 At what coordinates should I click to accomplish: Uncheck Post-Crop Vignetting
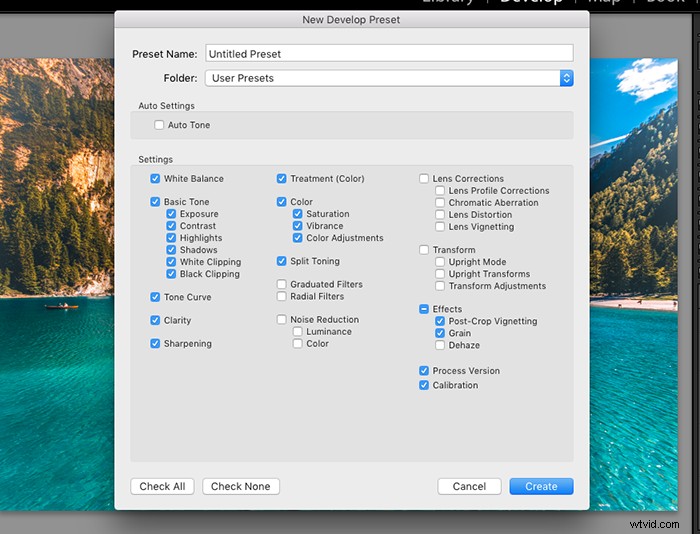pyautogui.click(x=440, y=321)
